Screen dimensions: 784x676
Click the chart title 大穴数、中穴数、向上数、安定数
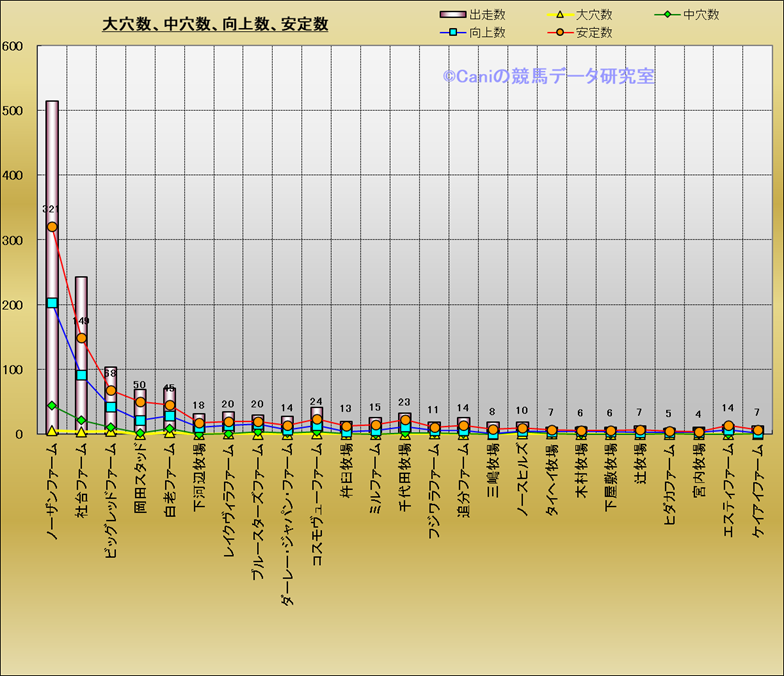pyautogui.click(x=215, y=24)
